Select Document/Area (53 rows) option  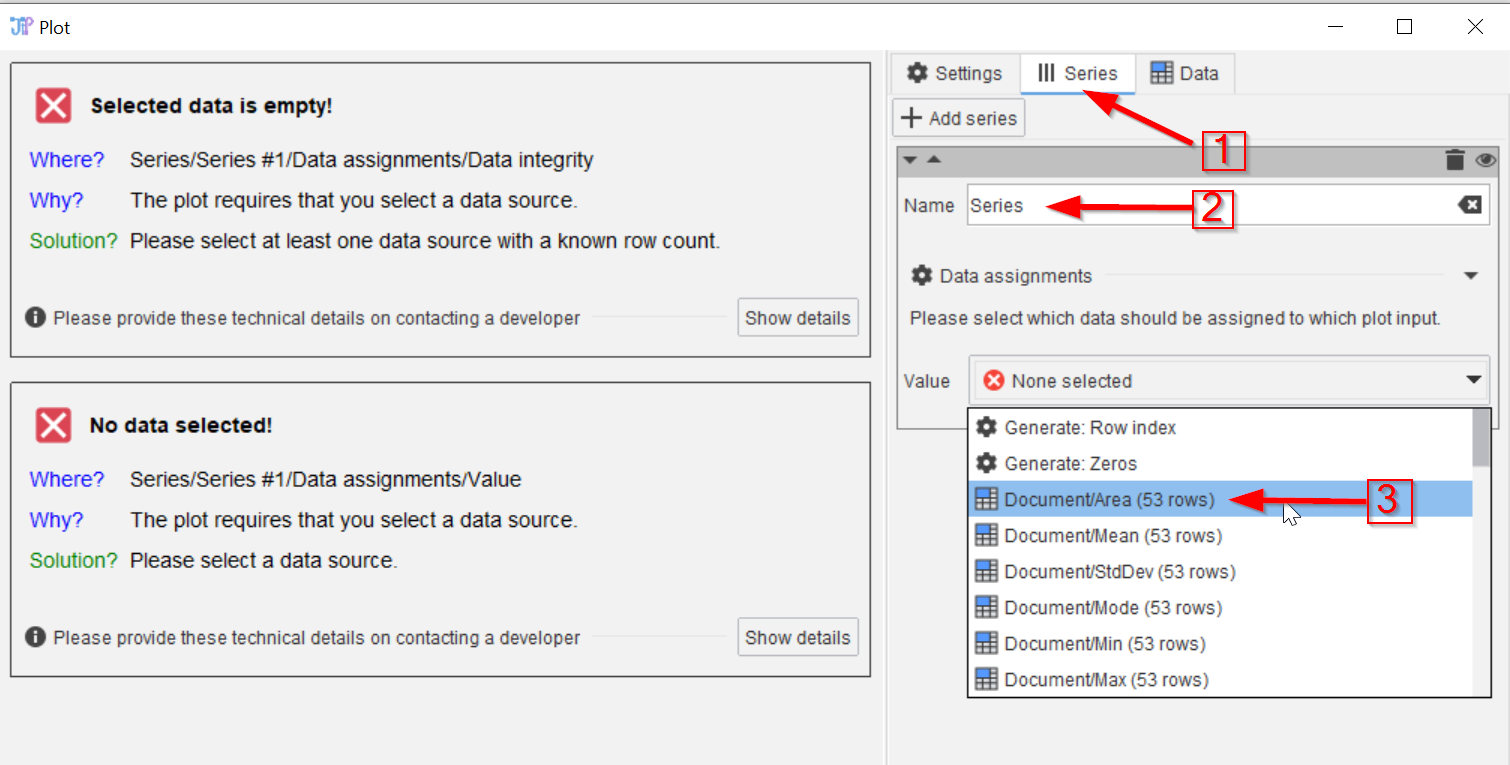tap(1109, 500)
